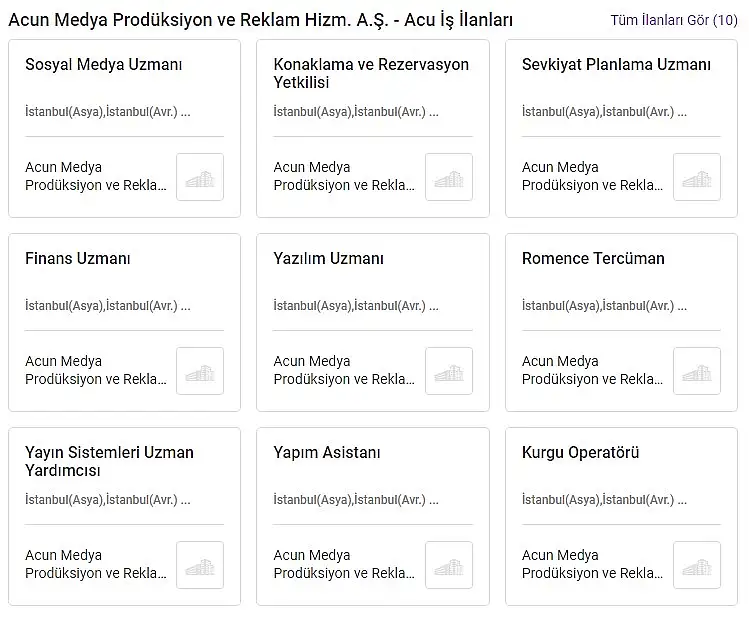
Task: Select the Romence Tercüman listing title
Action: tap(593, 258)
